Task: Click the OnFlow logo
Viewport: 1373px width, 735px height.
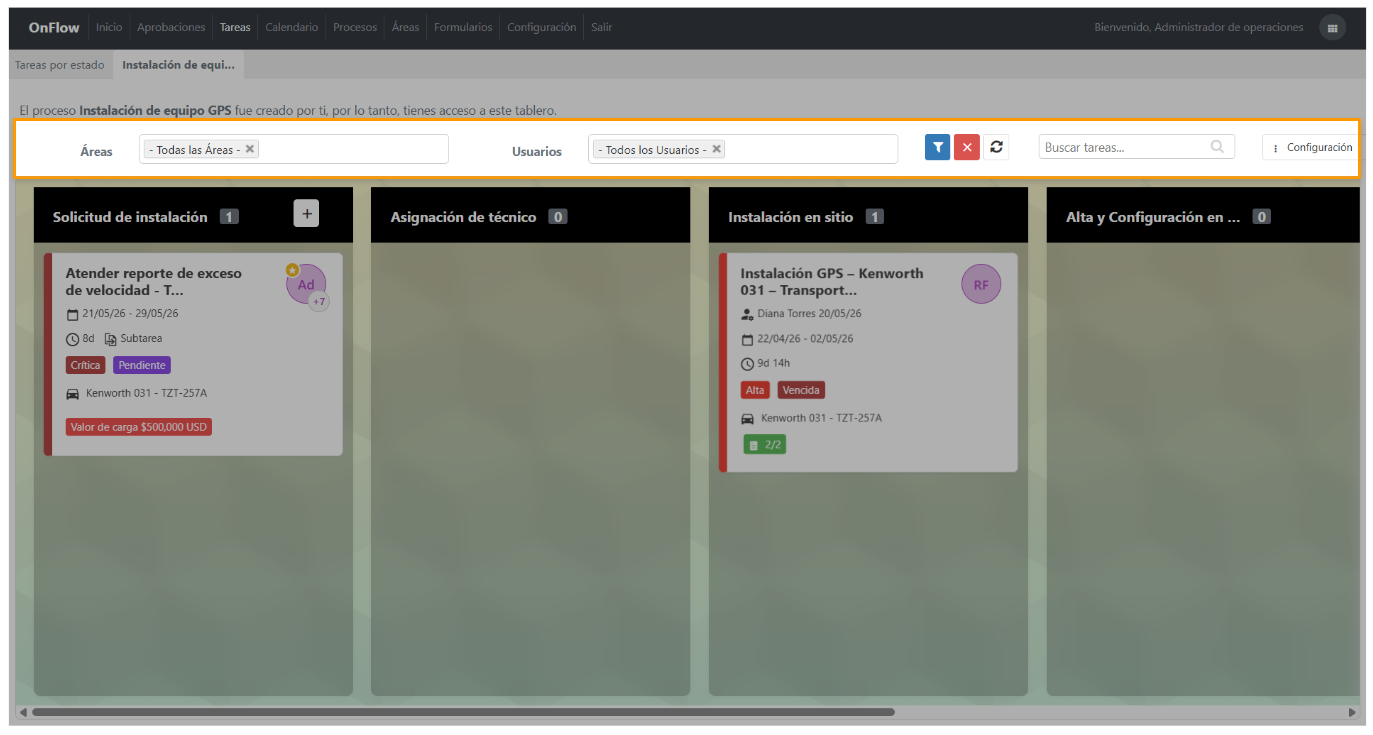Action: [x=54, y=28]
